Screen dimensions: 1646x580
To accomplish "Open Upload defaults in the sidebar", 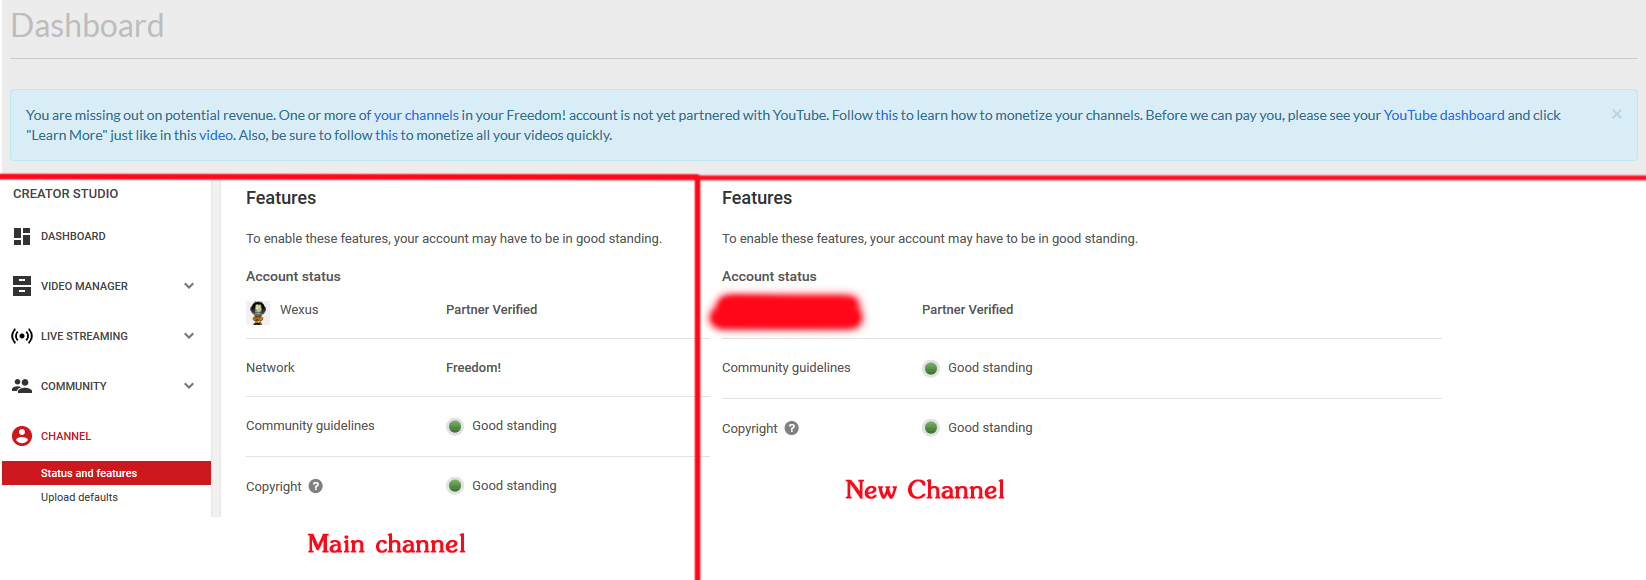I will (79, 497).
